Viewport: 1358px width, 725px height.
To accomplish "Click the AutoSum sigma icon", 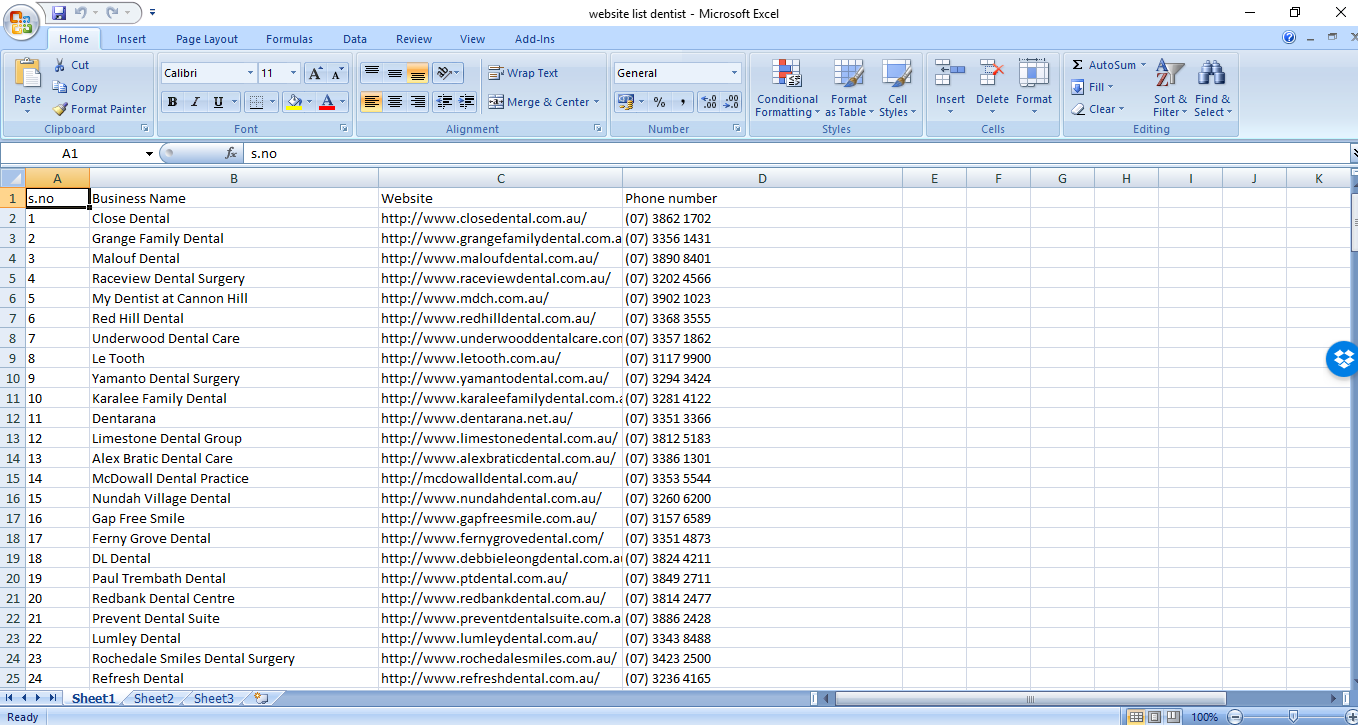I will 1077,65.
